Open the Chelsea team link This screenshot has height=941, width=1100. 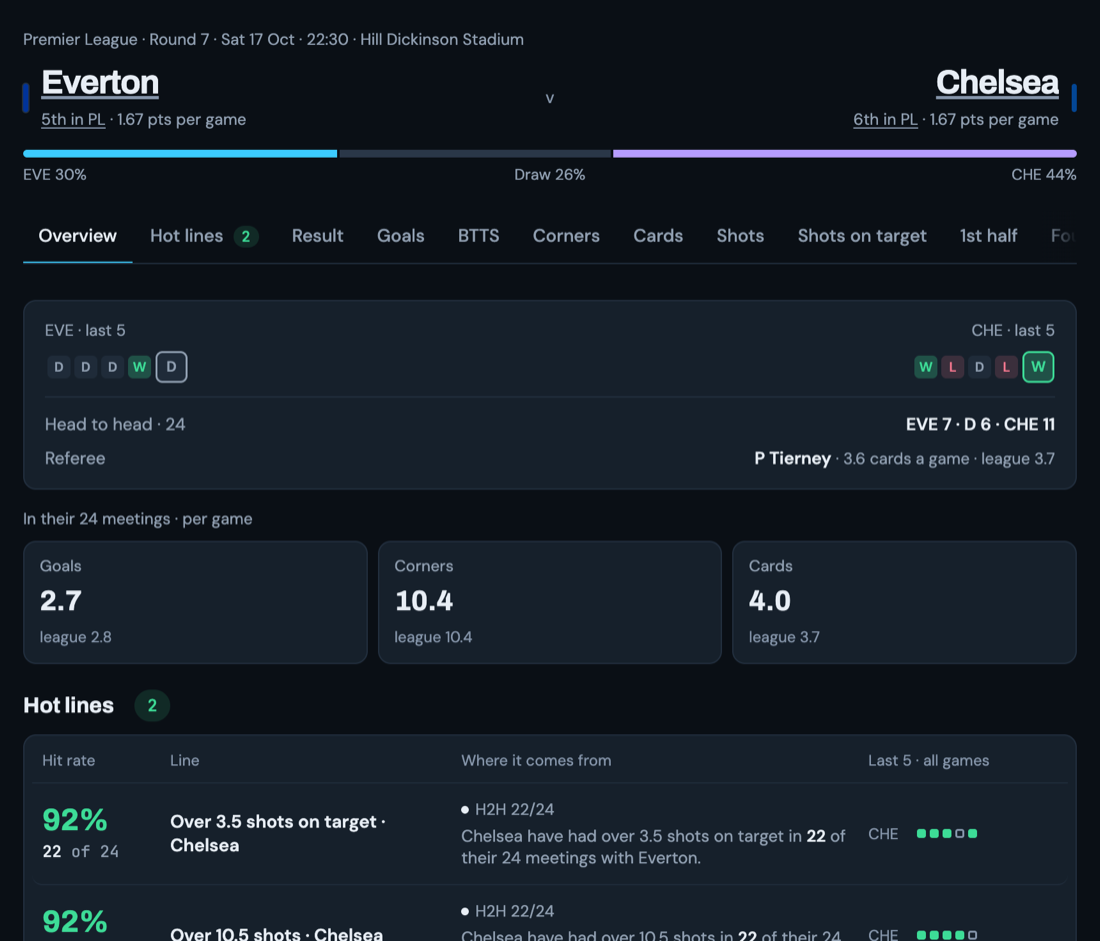point(997,83)
